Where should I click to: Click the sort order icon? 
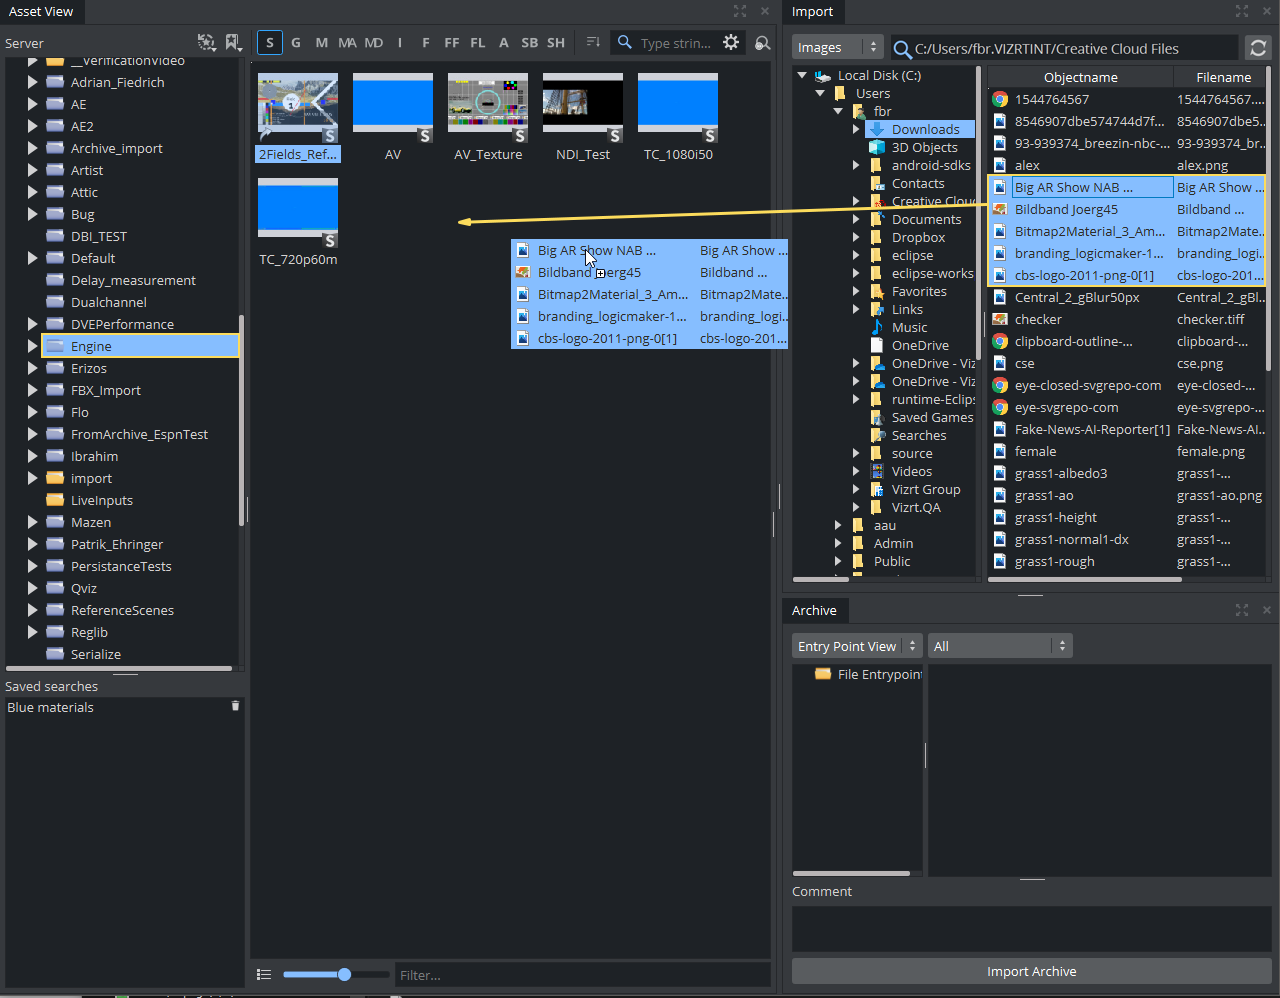coord(593,42)
